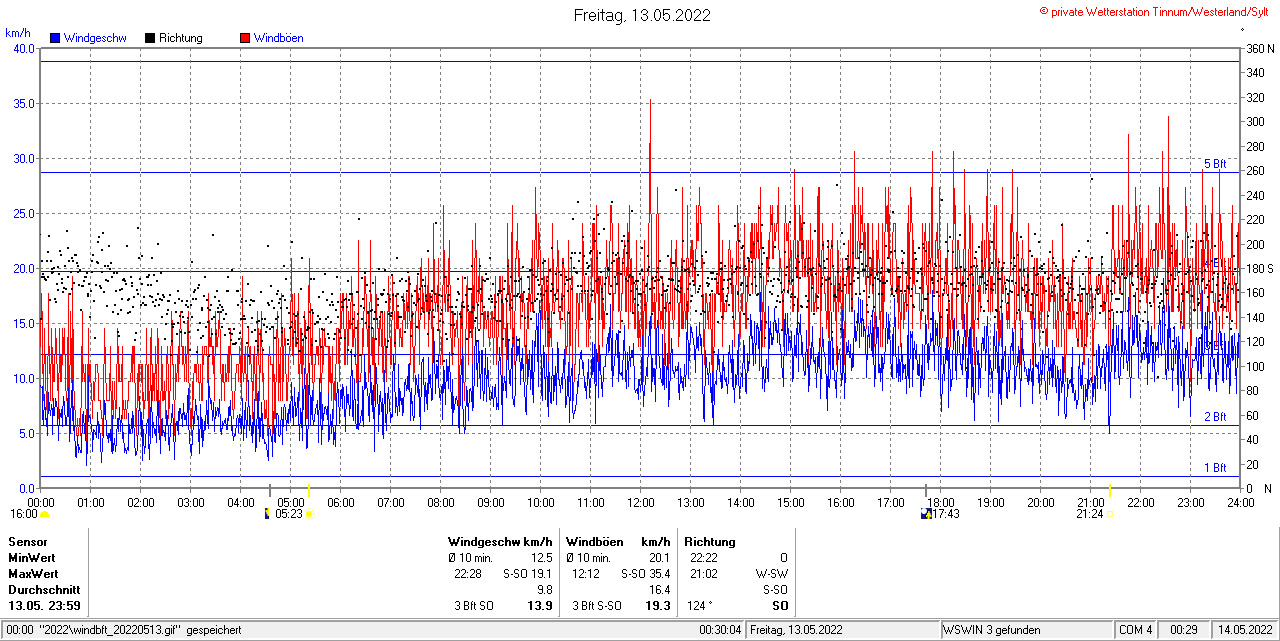
Task: Click the Windgeschw km/h column header
Action: coord(500,541)
